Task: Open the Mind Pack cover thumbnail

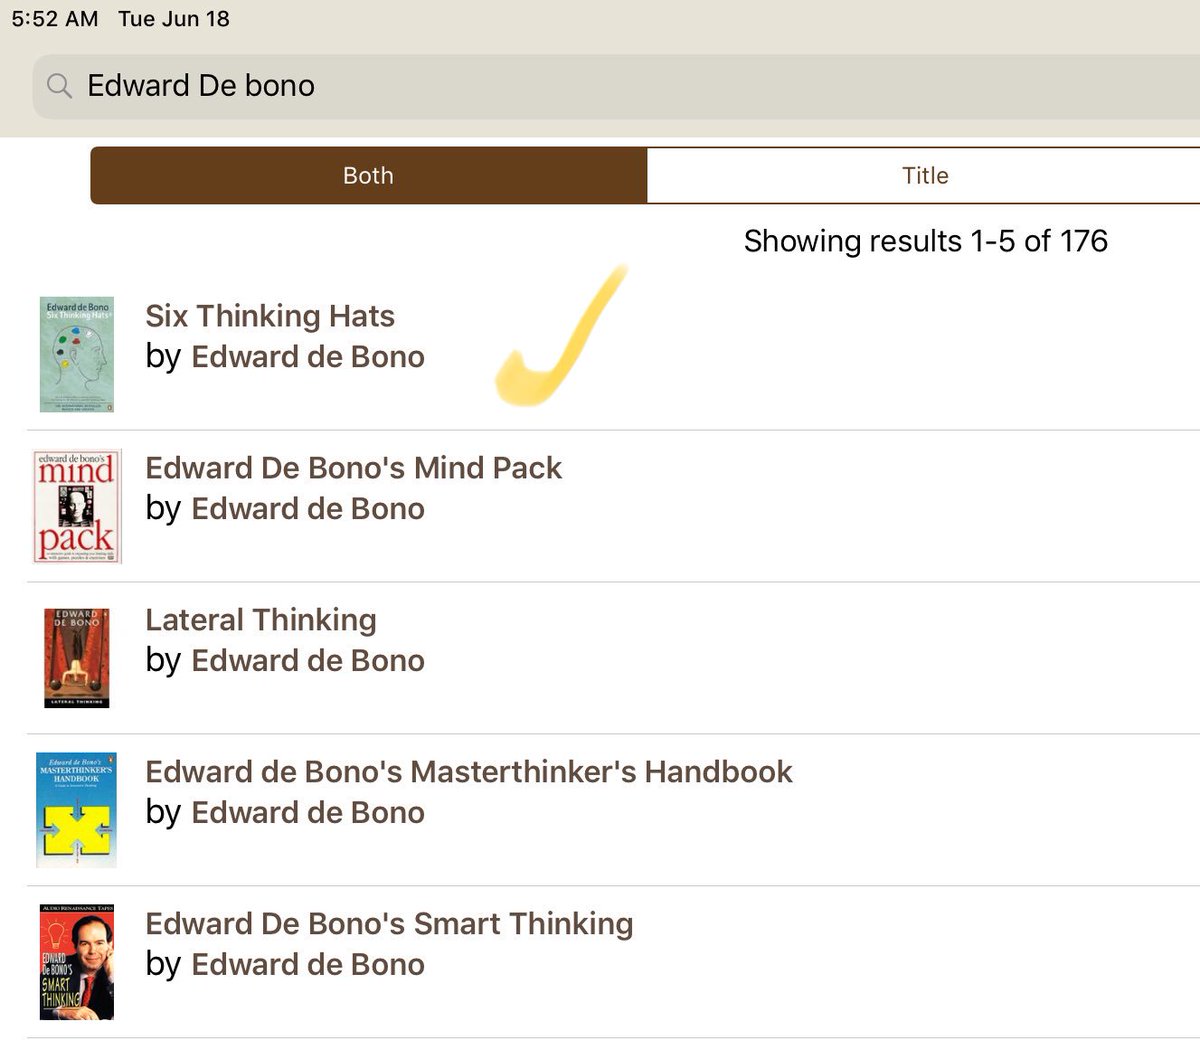Action: pyautogui.click(x=77, y=506)
